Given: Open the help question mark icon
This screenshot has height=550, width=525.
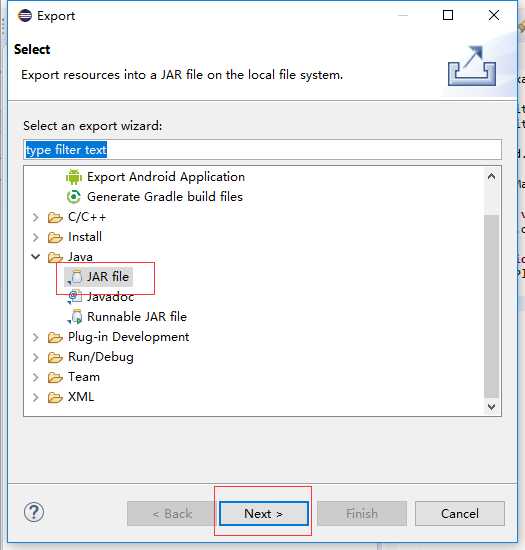Looking at the screenshot, I should point(34,512).
